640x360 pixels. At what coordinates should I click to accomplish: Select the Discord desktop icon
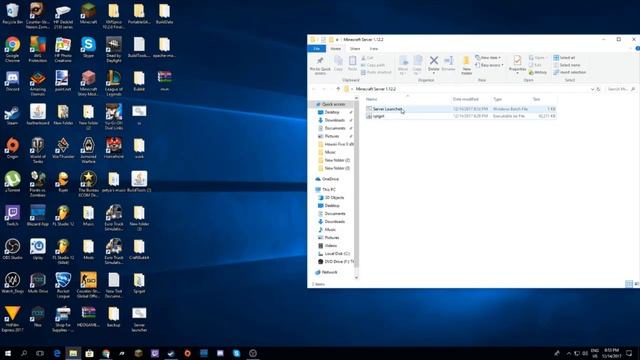click(x=12, y=81)
